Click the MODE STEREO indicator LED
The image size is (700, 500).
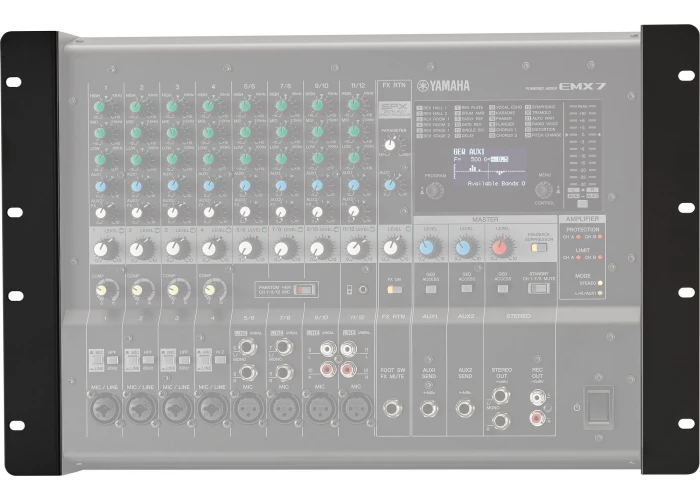coord(600,283)
